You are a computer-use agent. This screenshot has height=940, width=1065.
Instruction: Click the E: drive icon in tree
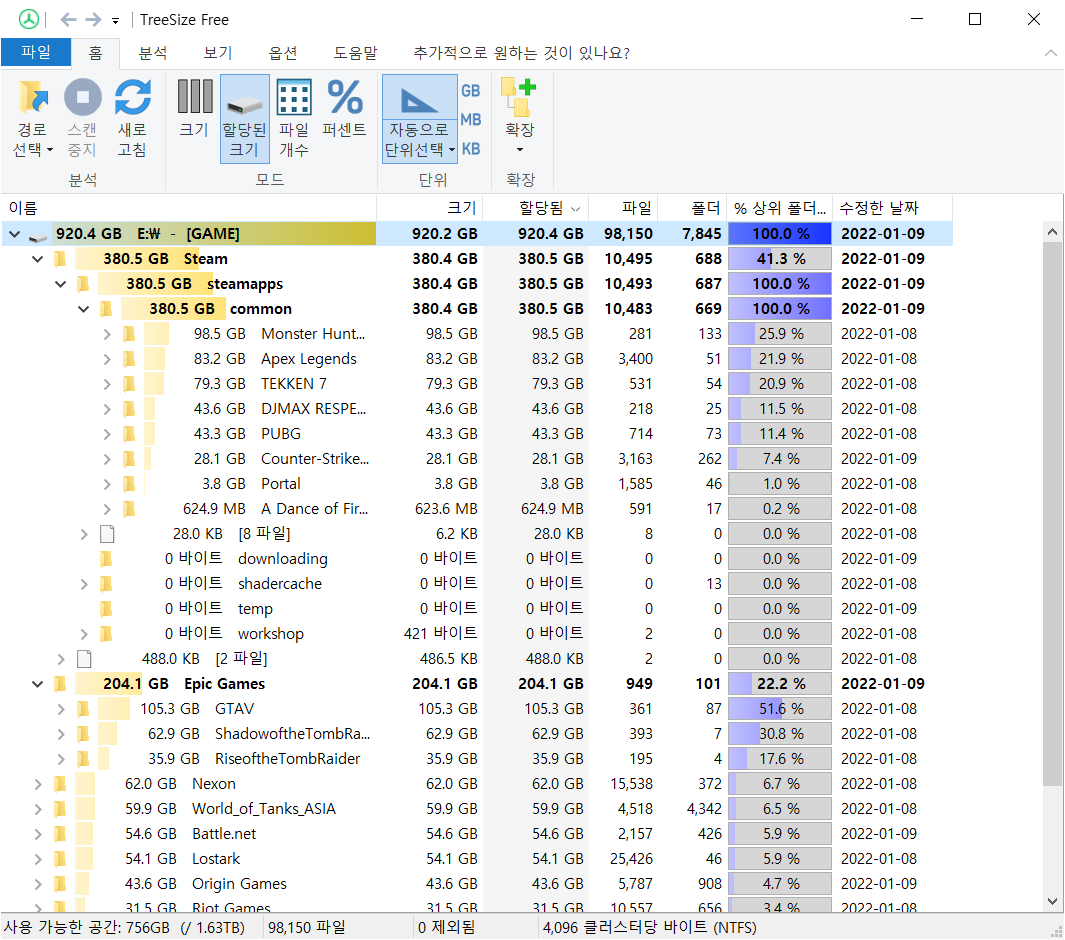(x=38, y=236)
